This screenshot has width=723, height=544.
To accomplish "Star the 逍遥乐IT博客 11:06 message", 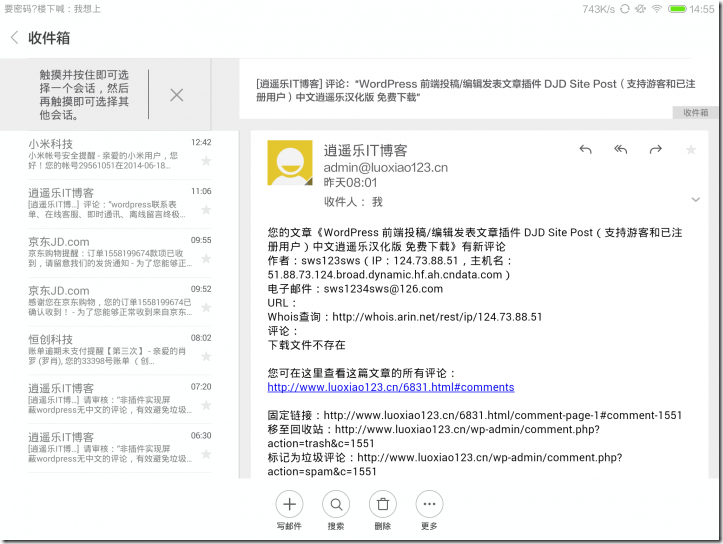I will click(x=206, y=210).
